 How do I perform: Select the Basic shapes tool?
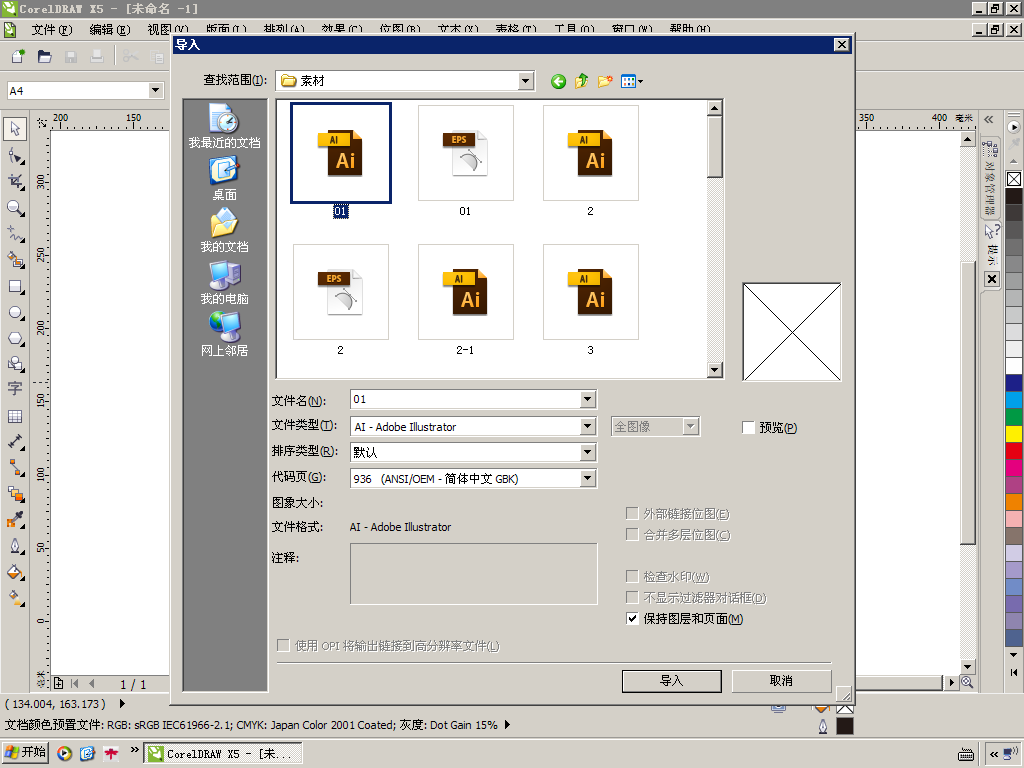(15, 364)
